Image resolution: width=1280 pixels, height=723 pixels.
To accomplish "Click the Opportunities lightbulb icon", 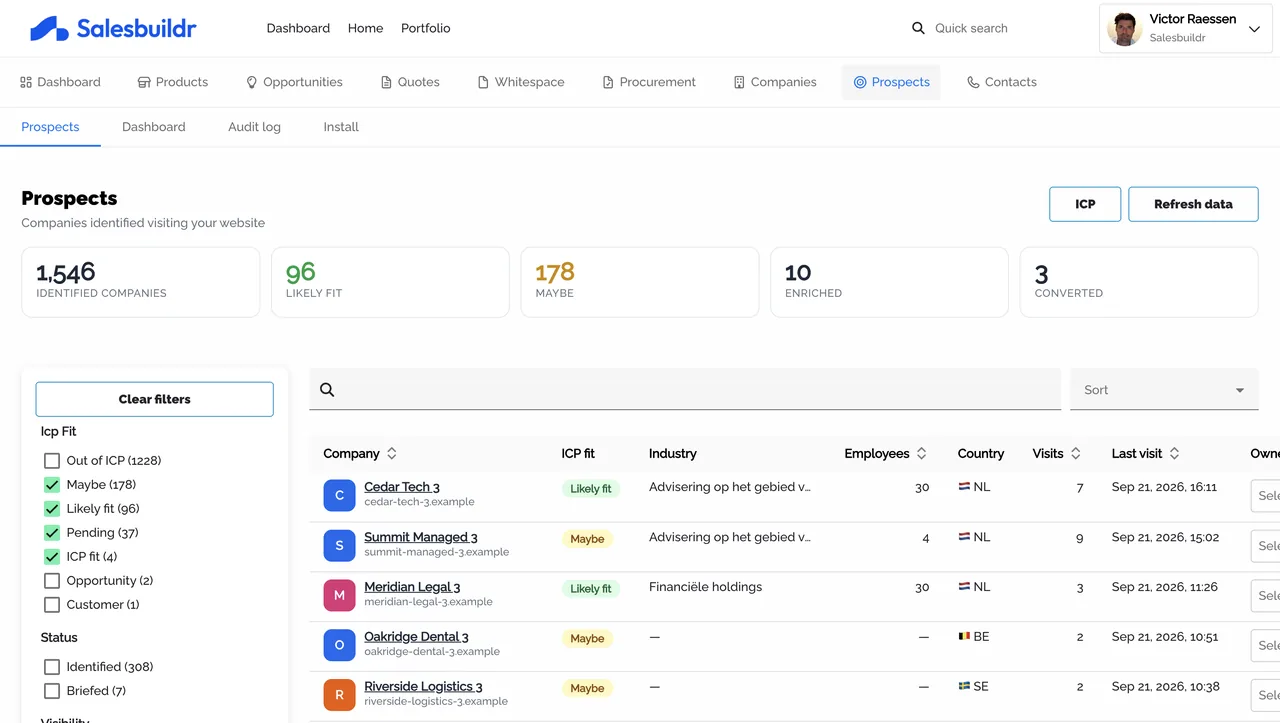I will [252, 82].
